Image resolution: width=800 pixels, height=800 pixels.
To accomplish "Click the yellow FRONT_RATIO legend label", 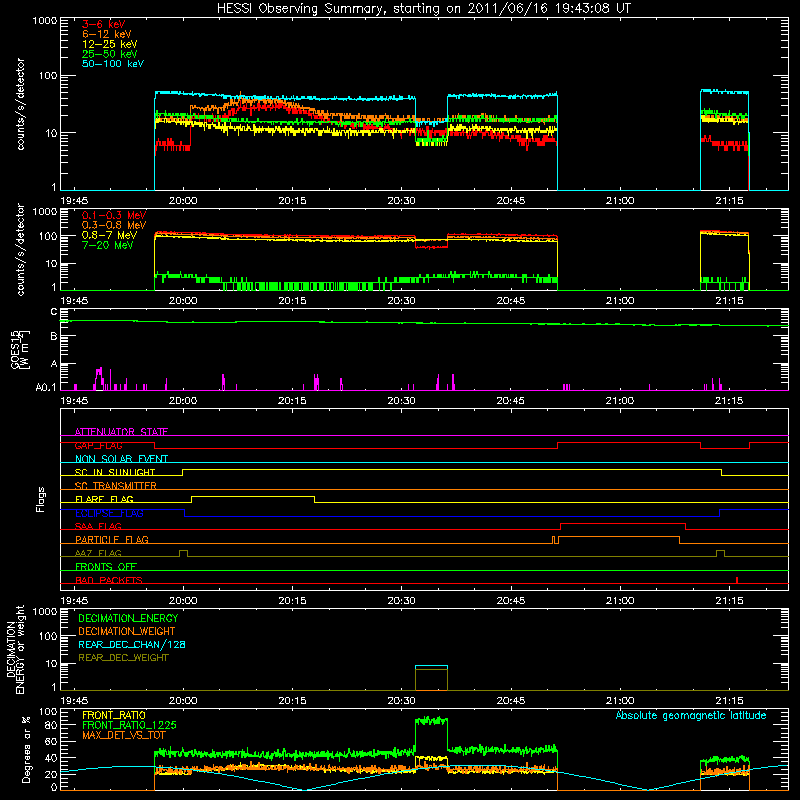I will tap(114, 715).
